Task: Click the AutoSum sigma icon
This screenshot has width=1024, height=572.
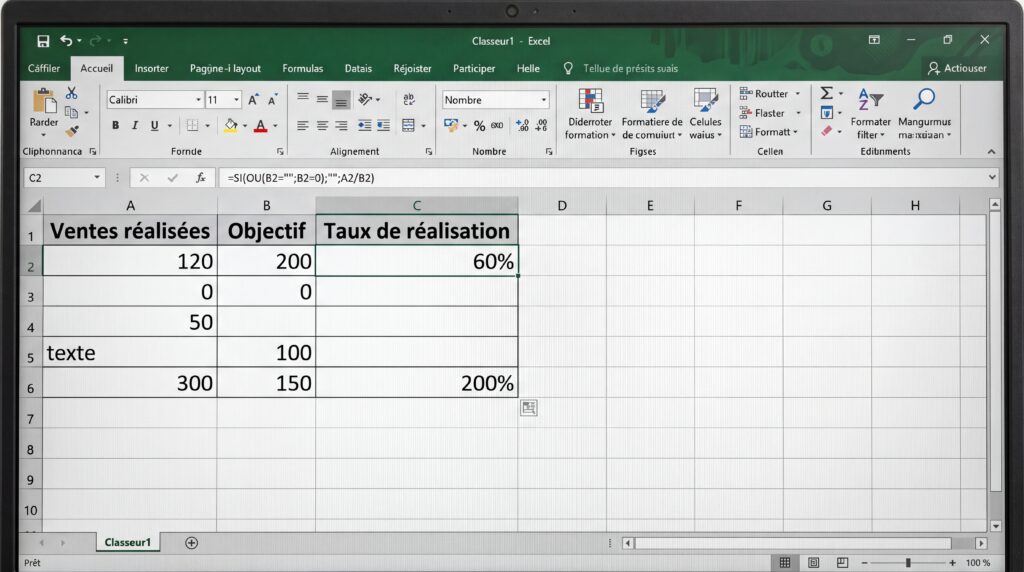Action: (827, 93)
